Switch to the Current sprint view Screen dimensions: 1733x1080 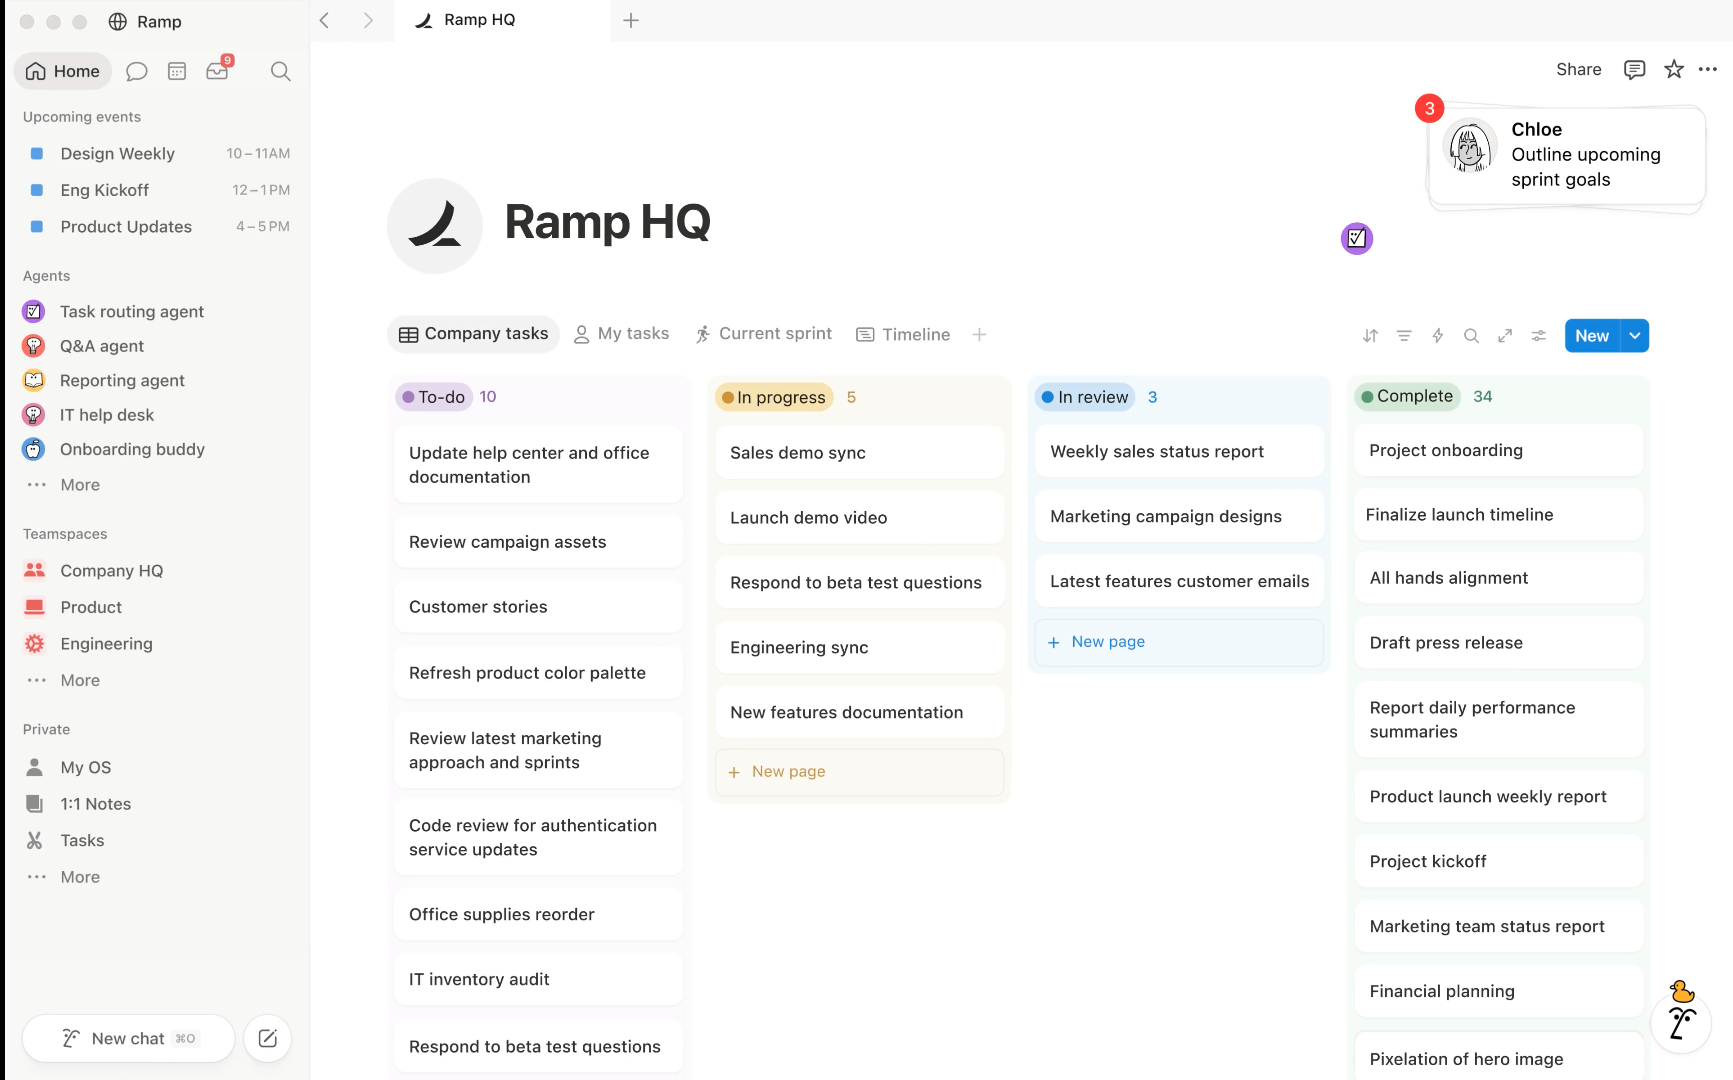tap(764, 334)
